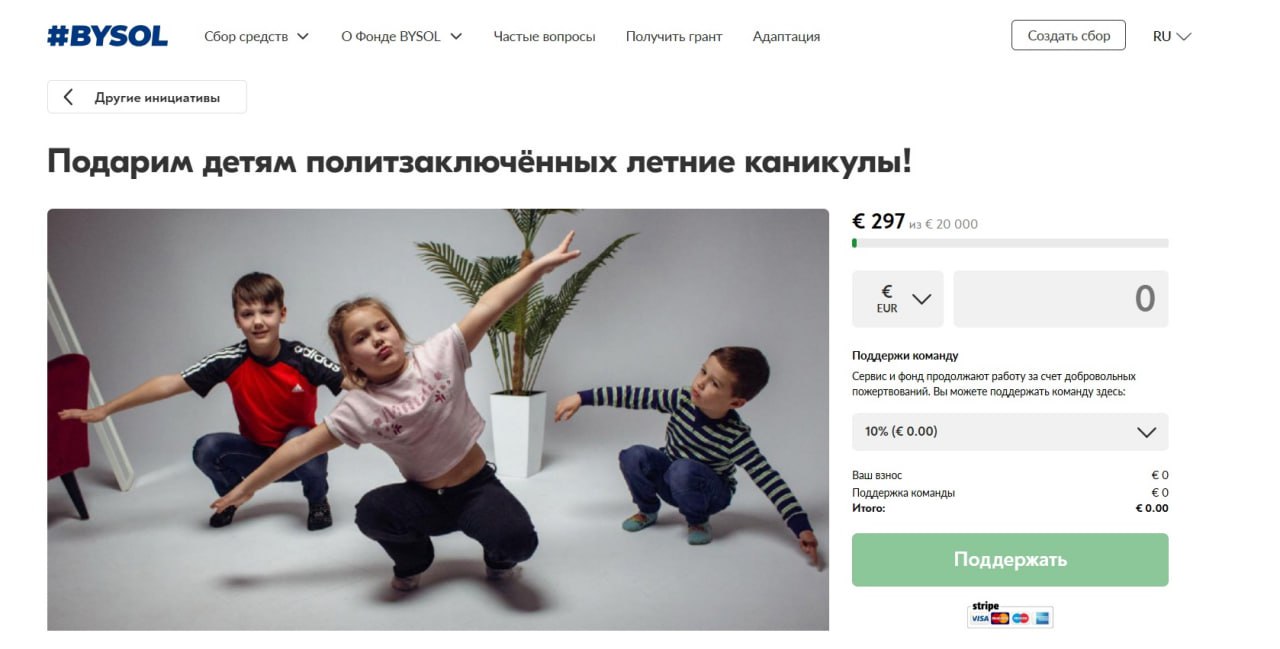The width and height of the screenshot is (1280, 649).
Task: Open the Получить грант page
Action: (x=674, y=36)
